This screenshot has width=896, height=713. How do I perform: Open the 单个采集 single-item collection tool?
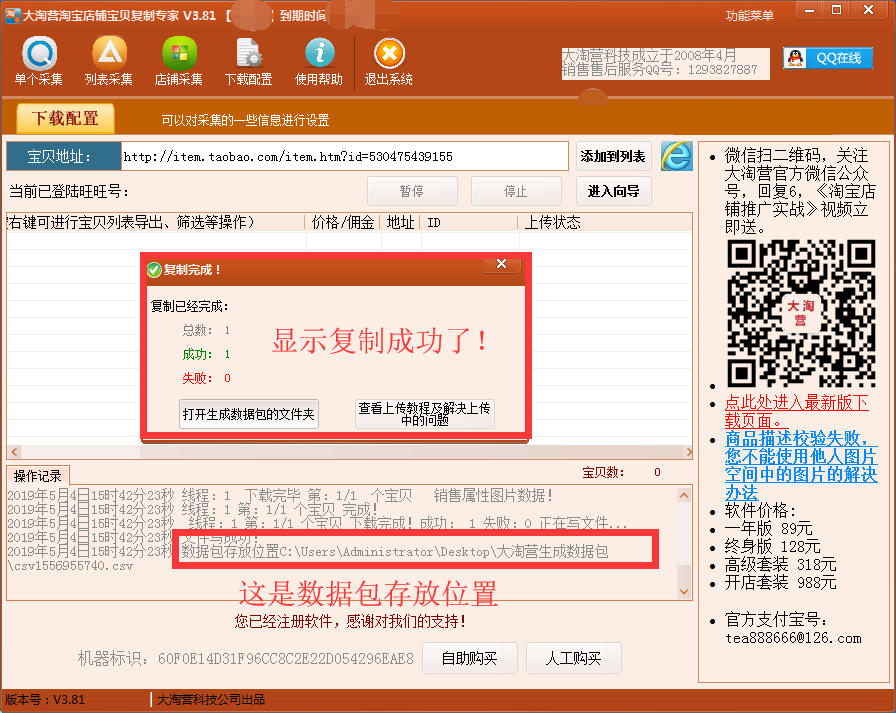click(39, 61)
